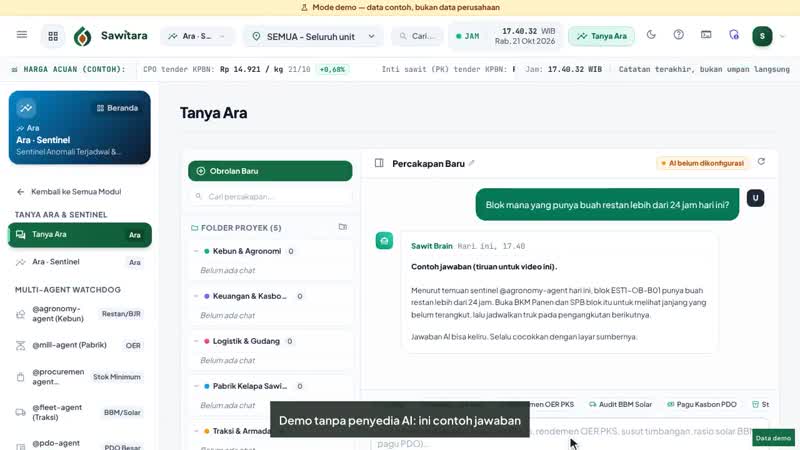The image size is (800, 450).
Task: Click the Stok Minimum tag
Action: click(x=117, y=377)
